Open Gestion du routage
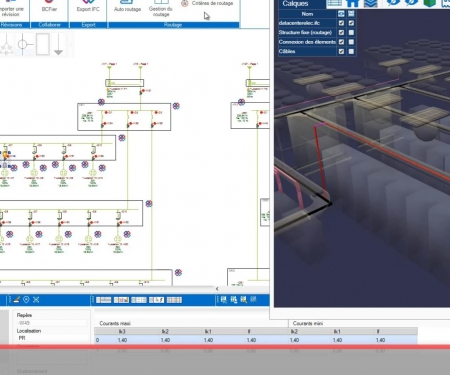Viewport: 450px width, 375px height. [x=161, y=8]
